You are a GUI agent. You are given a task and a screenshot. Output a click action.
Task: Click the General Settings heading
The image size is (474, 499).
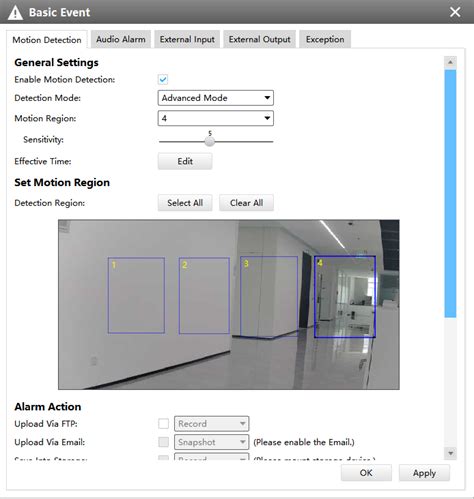pyautogui.click(x=56, y=63)
